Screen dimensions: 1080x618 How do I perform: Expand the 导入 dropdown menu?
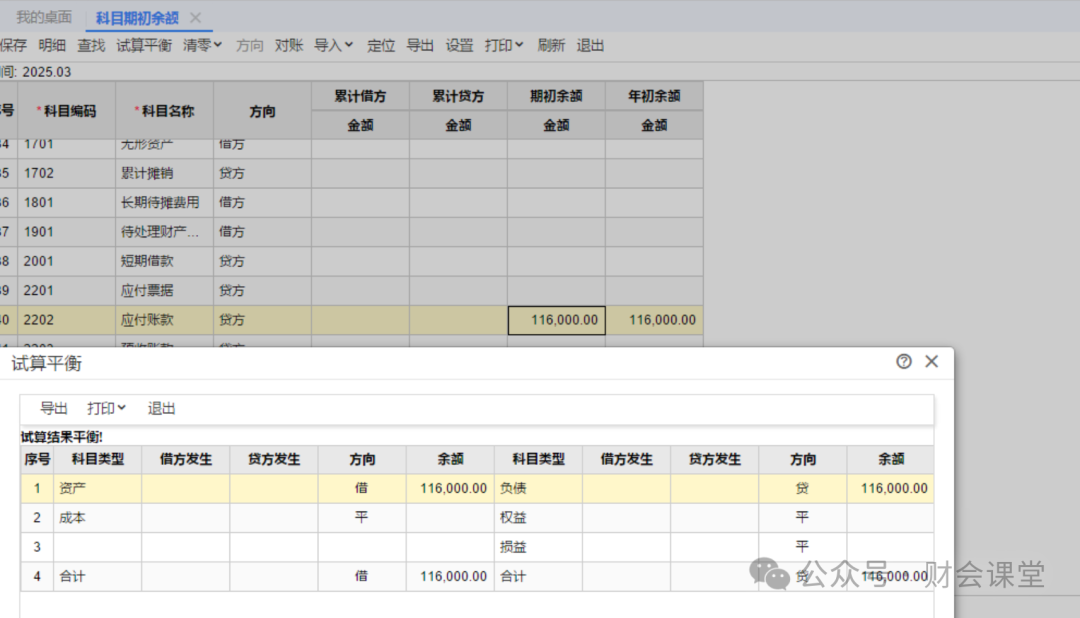[333, 45]
